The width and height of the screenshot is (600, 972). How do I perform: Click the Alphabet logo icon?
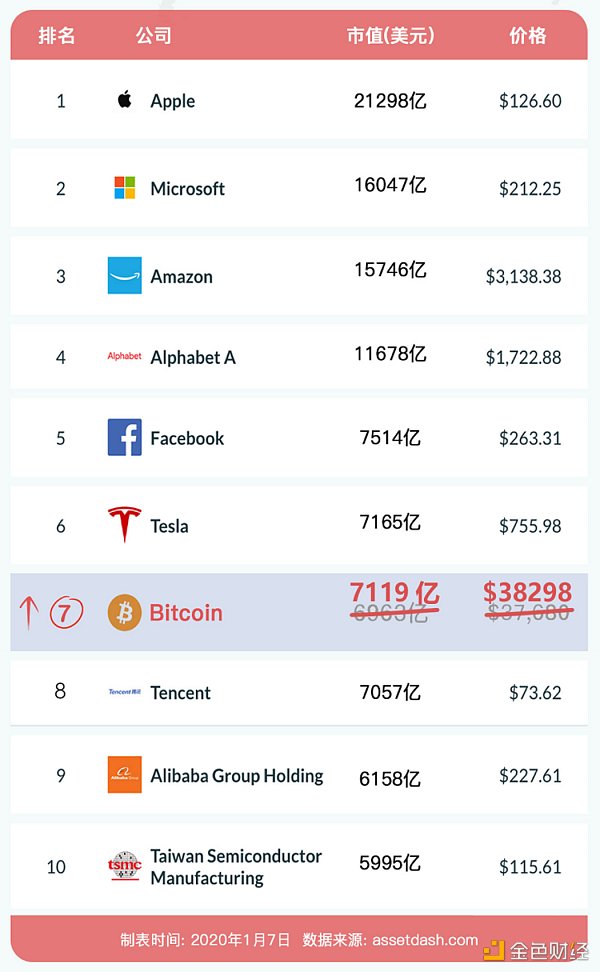[125, 356]
